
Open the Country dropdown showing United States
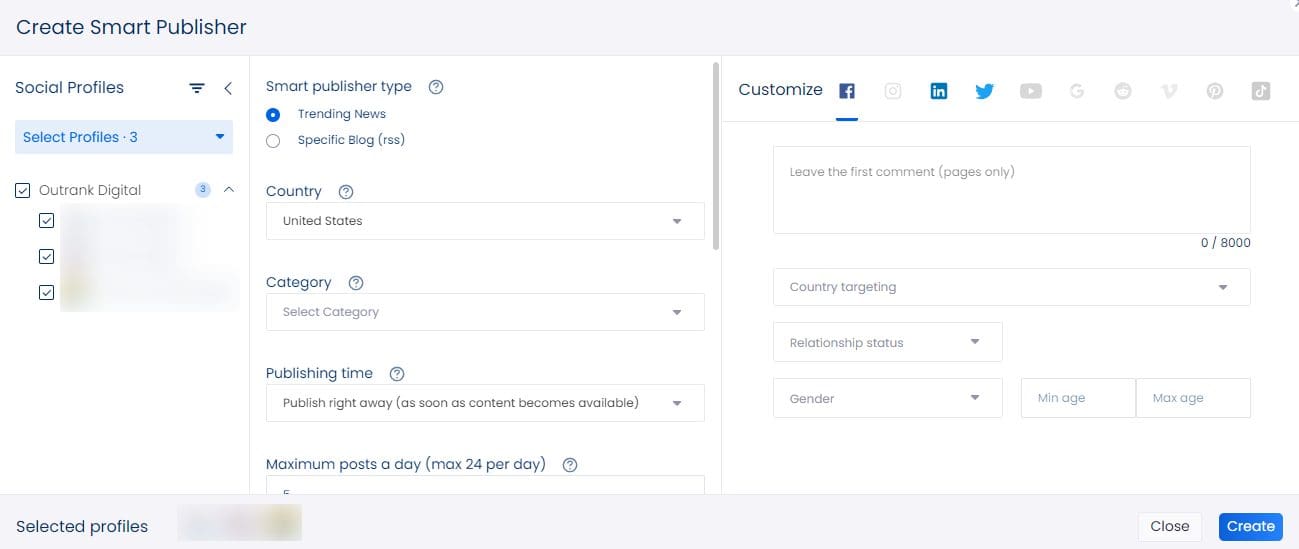485,221
